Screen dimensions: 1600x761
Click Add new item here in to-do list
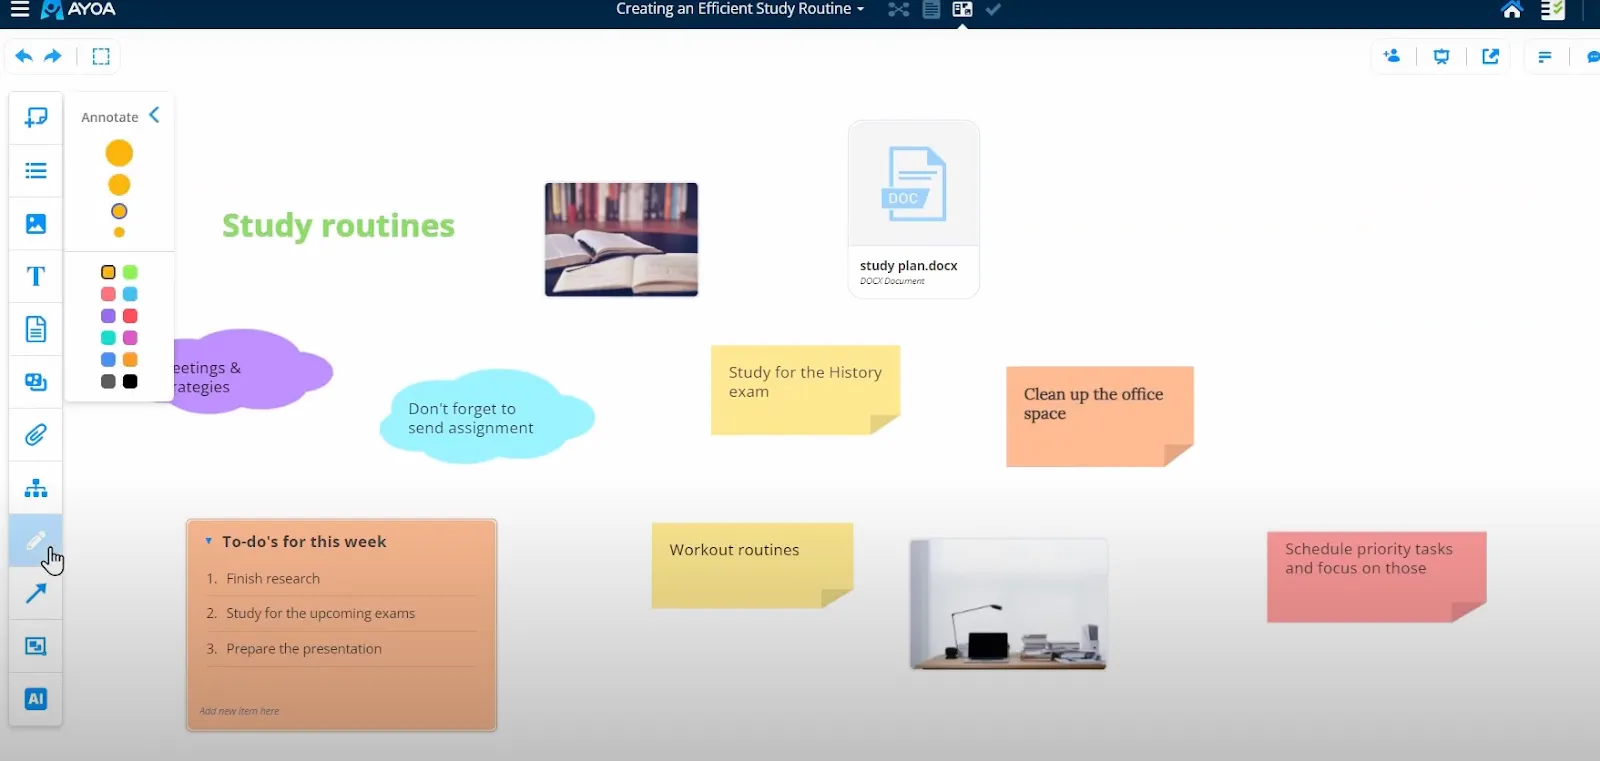239,711
